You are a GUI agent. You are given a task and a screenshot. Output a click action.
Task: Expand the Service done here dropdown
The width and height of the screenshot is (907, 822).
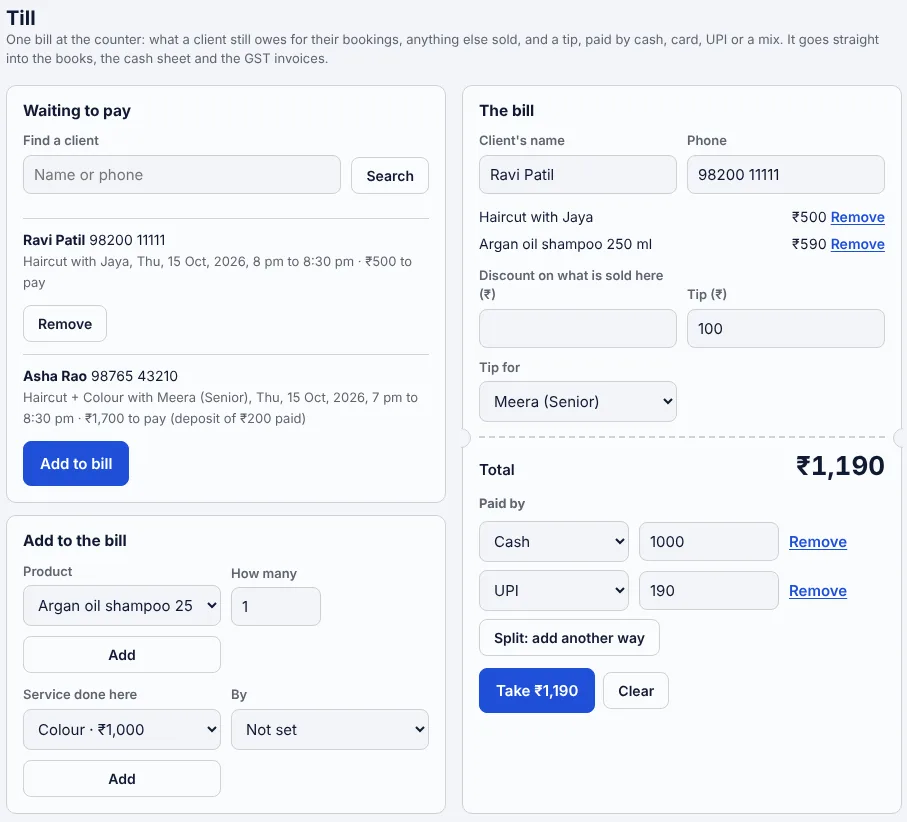[x=121, y=729]
